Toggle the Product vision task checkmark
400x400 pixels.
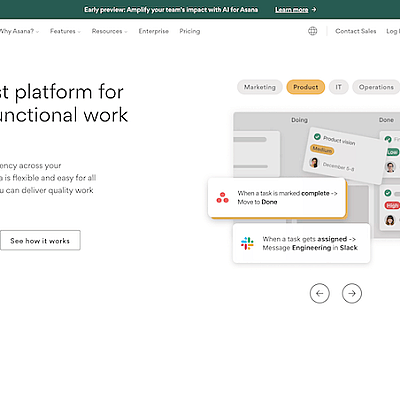317,137
